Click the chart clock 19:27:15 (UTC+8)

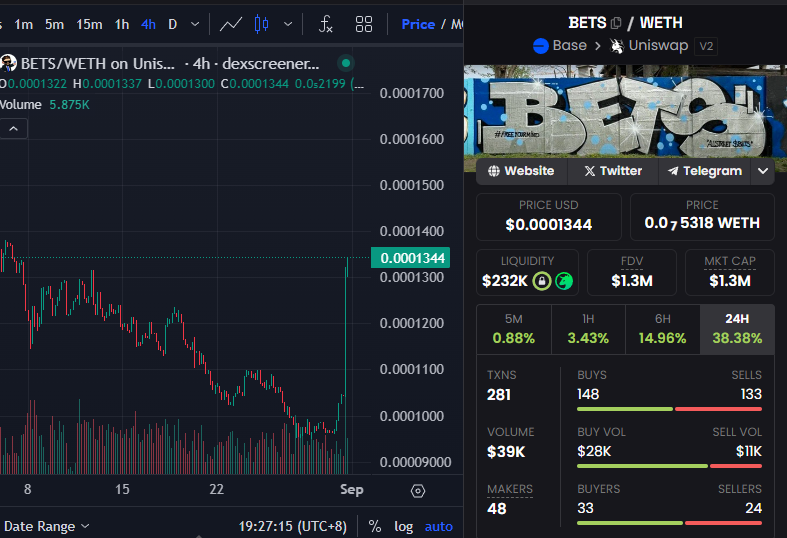pyautogui.click(x=293, y=526)
